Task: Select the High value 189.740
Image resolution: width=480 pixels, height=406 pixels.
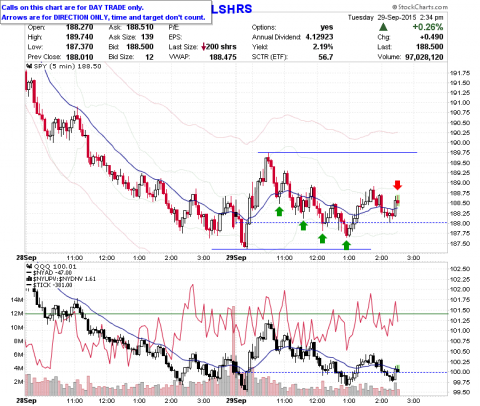Action: click(x=79, y=37)
